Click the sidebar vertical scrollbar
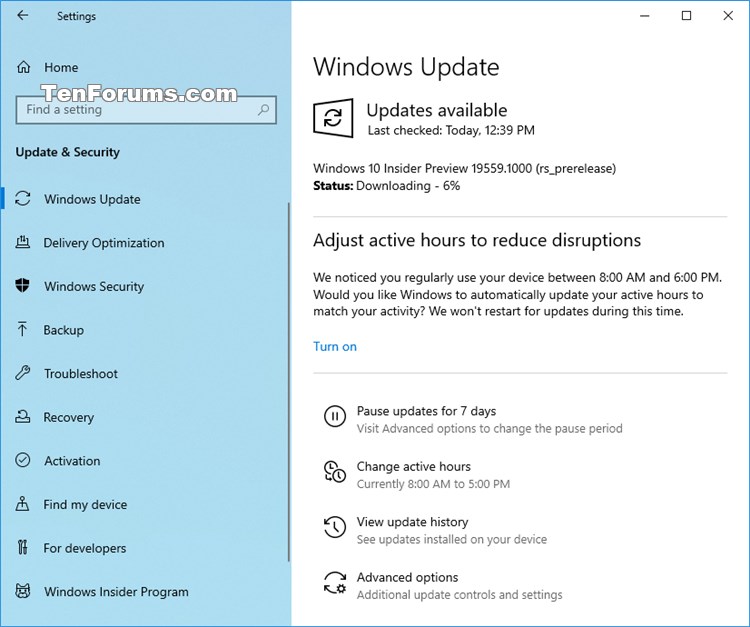Screen dimensions: 750x627 pos(288,382)
